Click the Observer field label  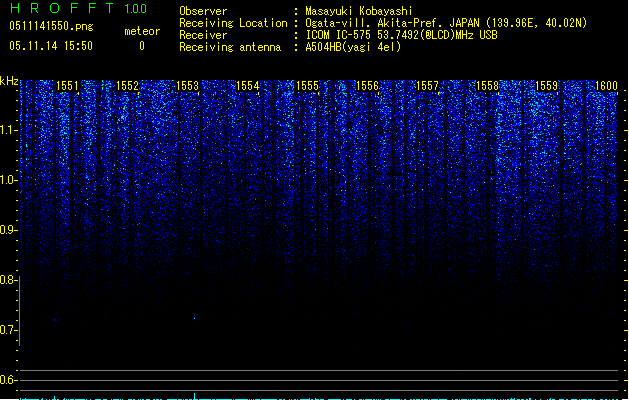[203, 11]
